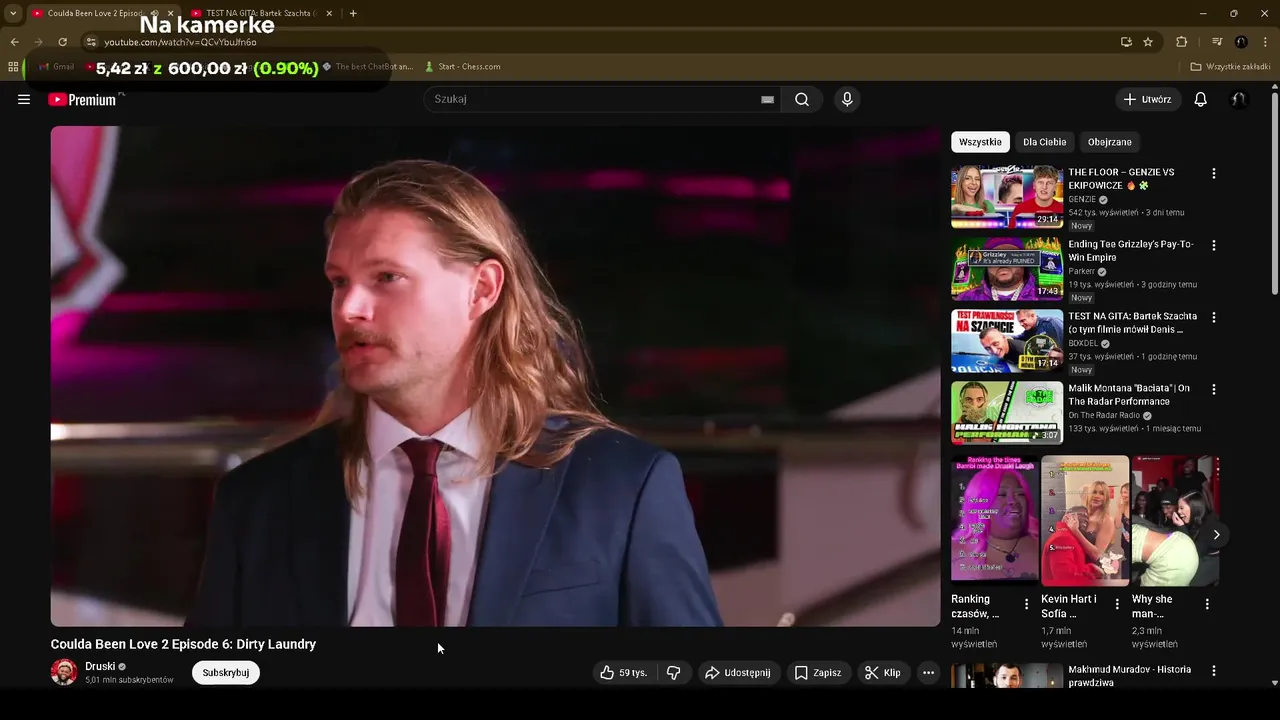
Task: Click the video player frame
Action: (x=495, y=376)
